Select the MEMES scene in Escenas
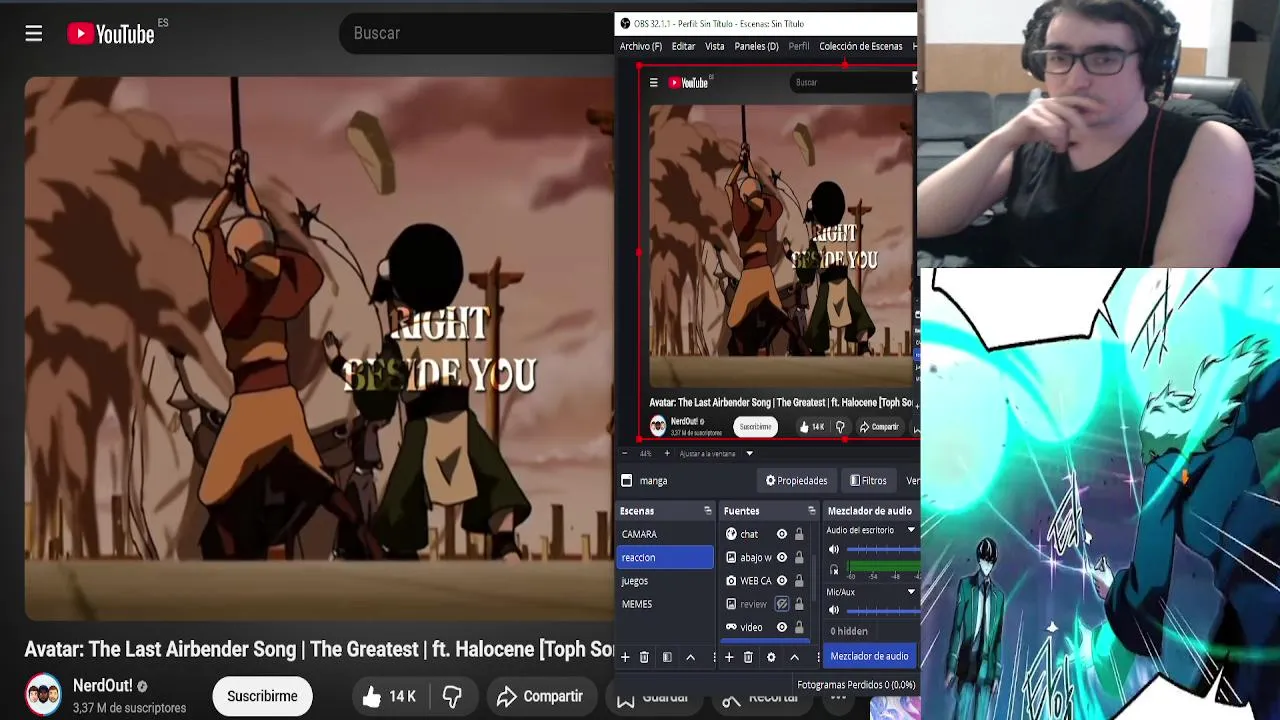This screenshot has height=720, width=1280. click(666, 604)
